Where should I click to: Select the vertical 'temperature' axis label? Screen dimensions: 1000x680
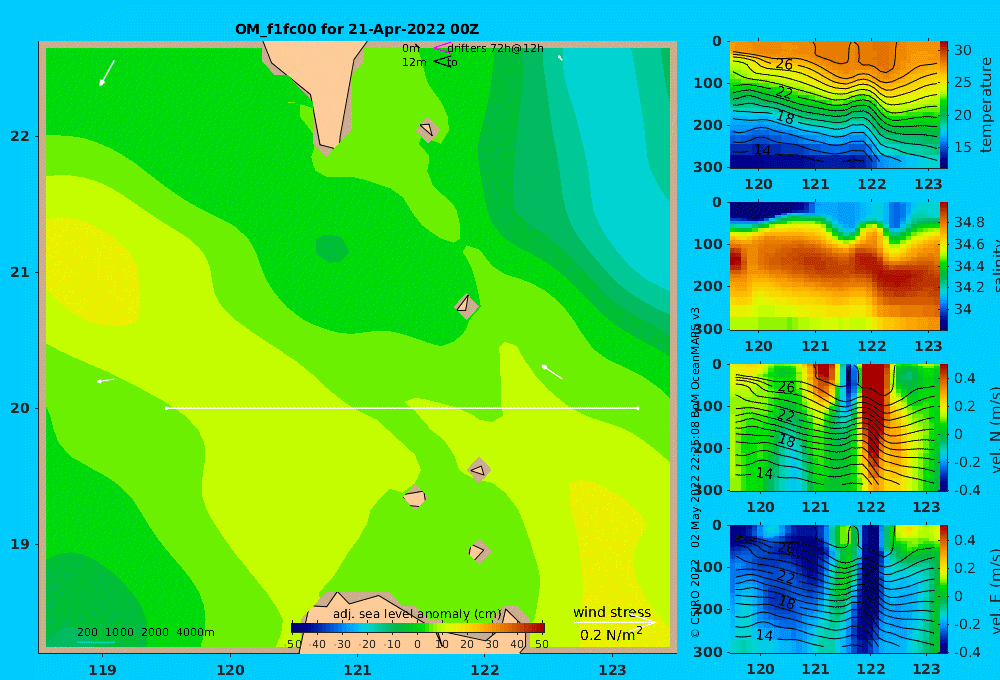tap(986, 105)
